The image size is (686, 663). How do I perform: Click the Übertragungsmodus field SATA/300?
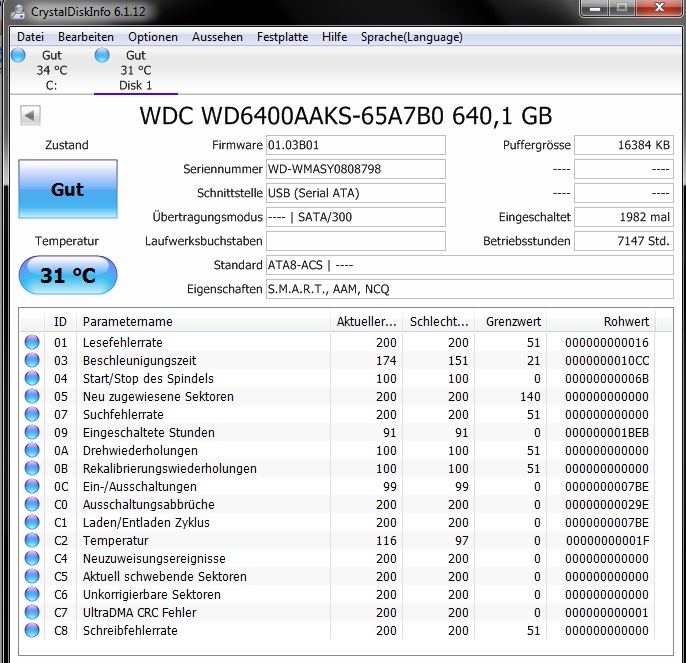pos(356,217)
